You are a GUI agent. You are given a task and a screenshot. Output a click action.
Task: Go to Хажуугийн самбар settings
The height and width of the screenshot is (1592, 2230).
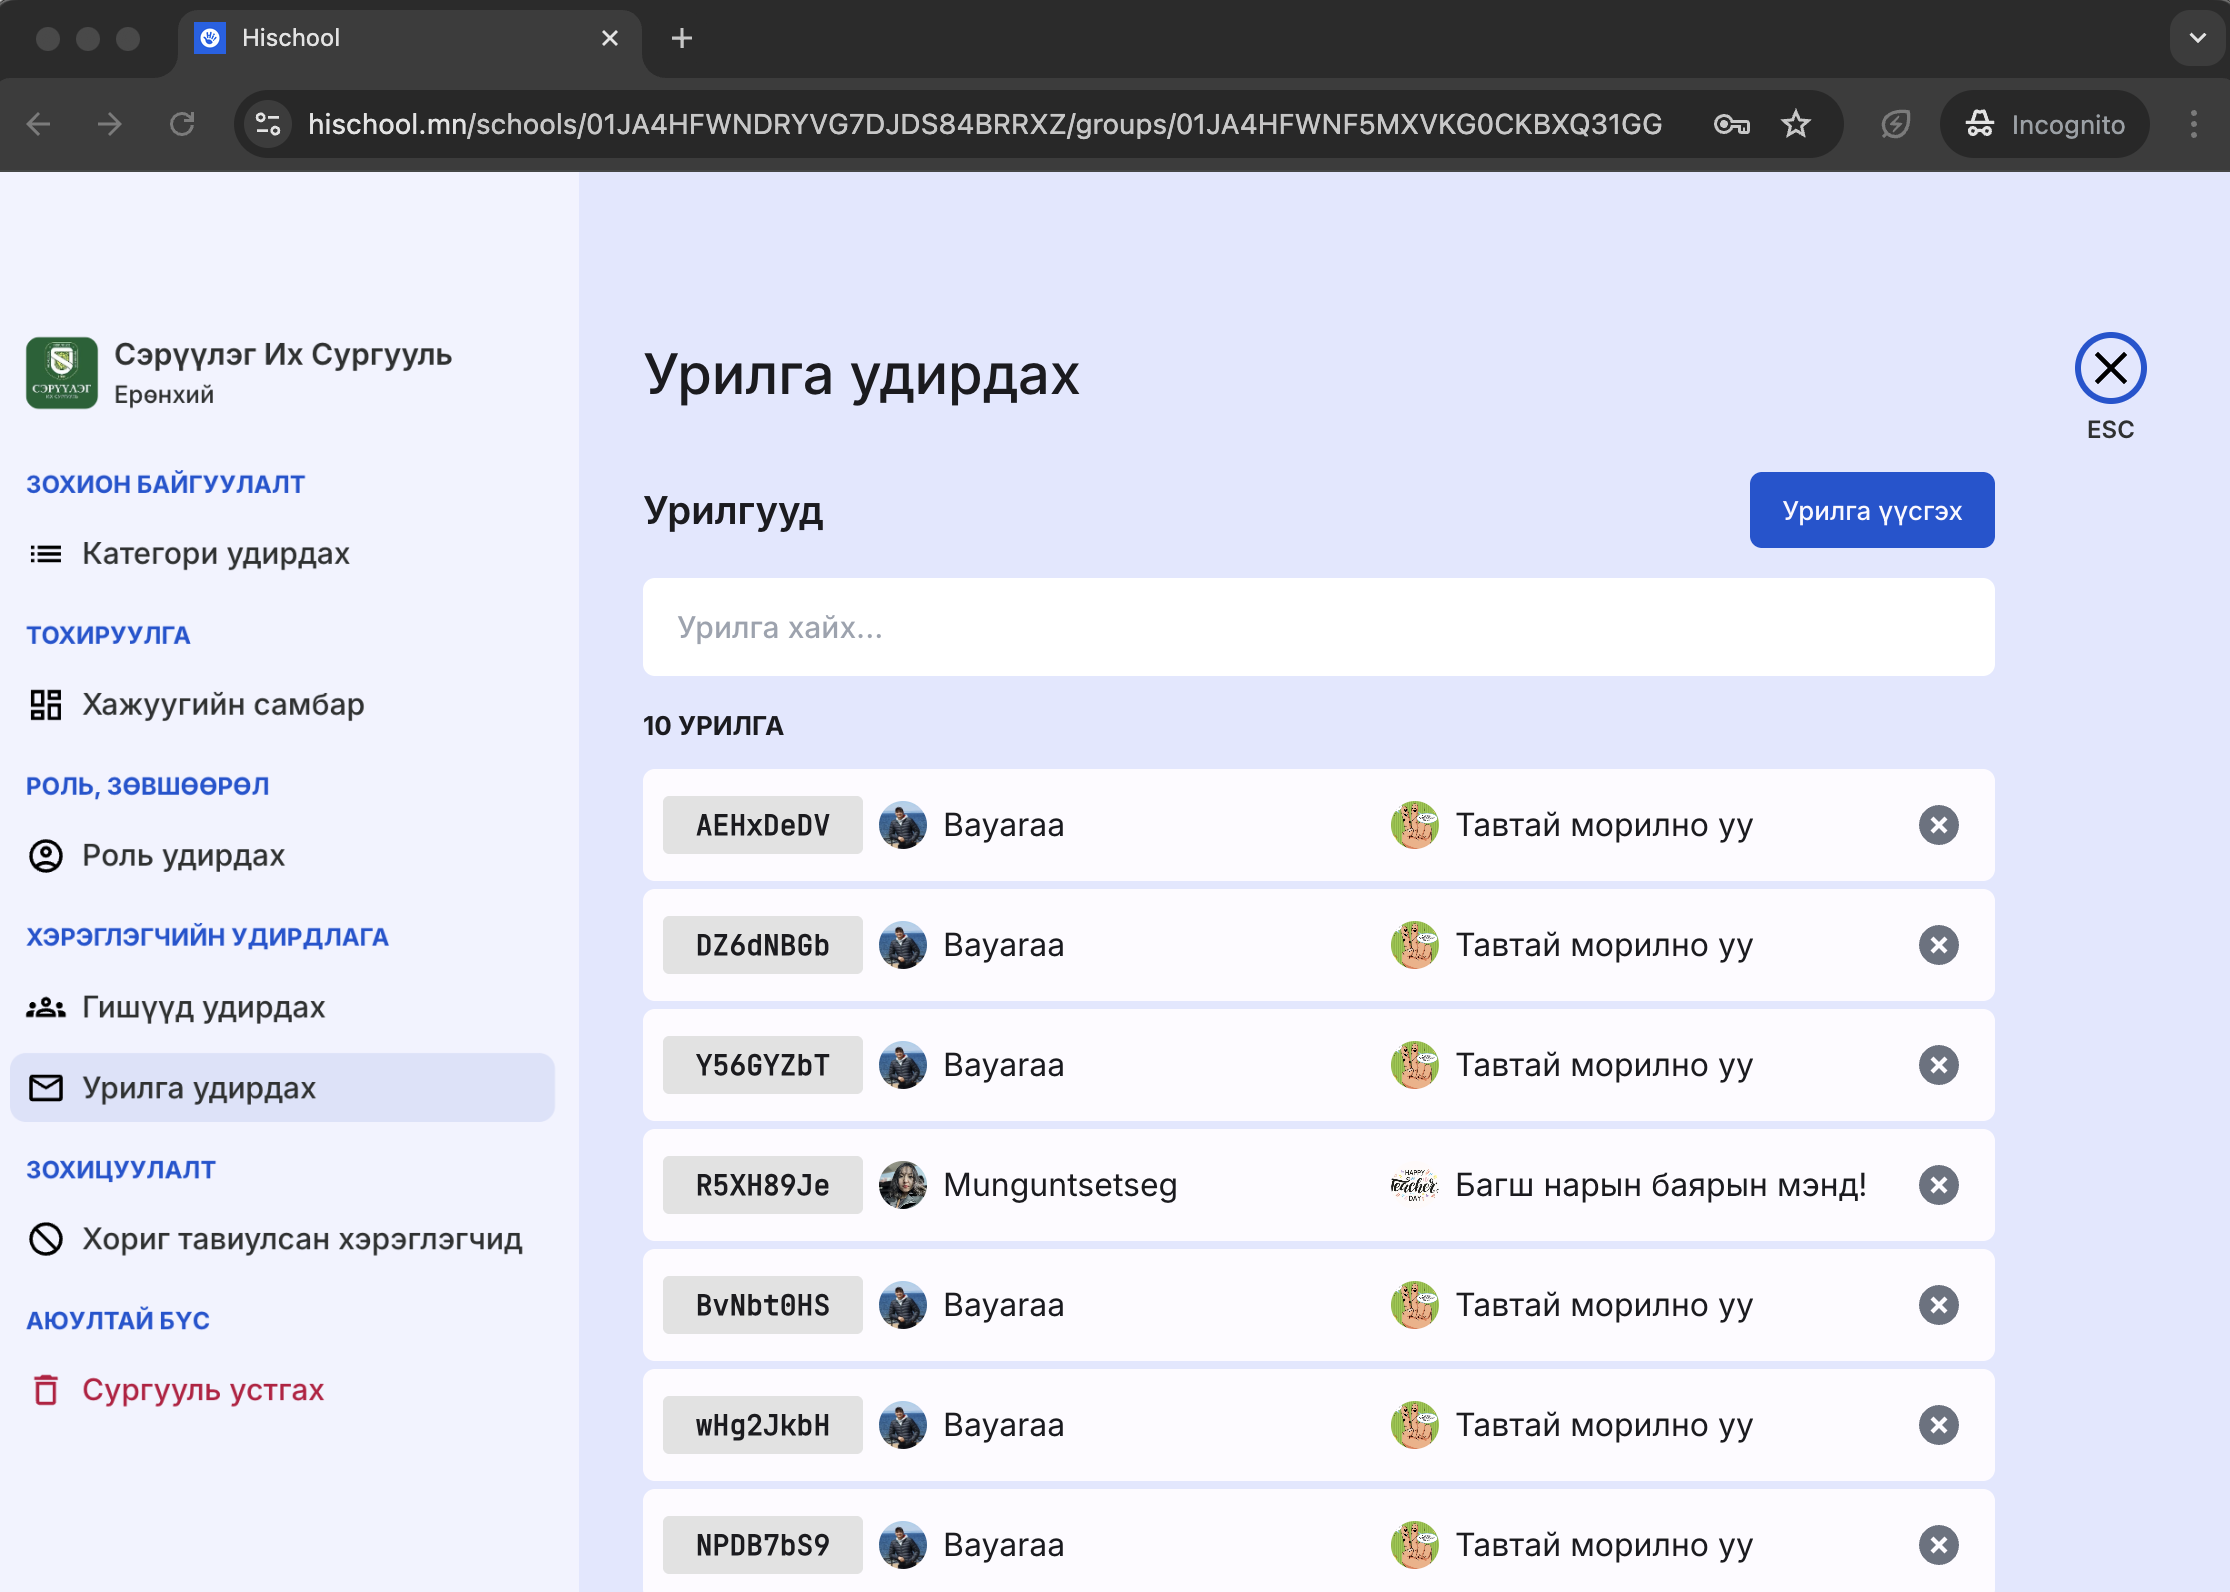click(222, 704)
